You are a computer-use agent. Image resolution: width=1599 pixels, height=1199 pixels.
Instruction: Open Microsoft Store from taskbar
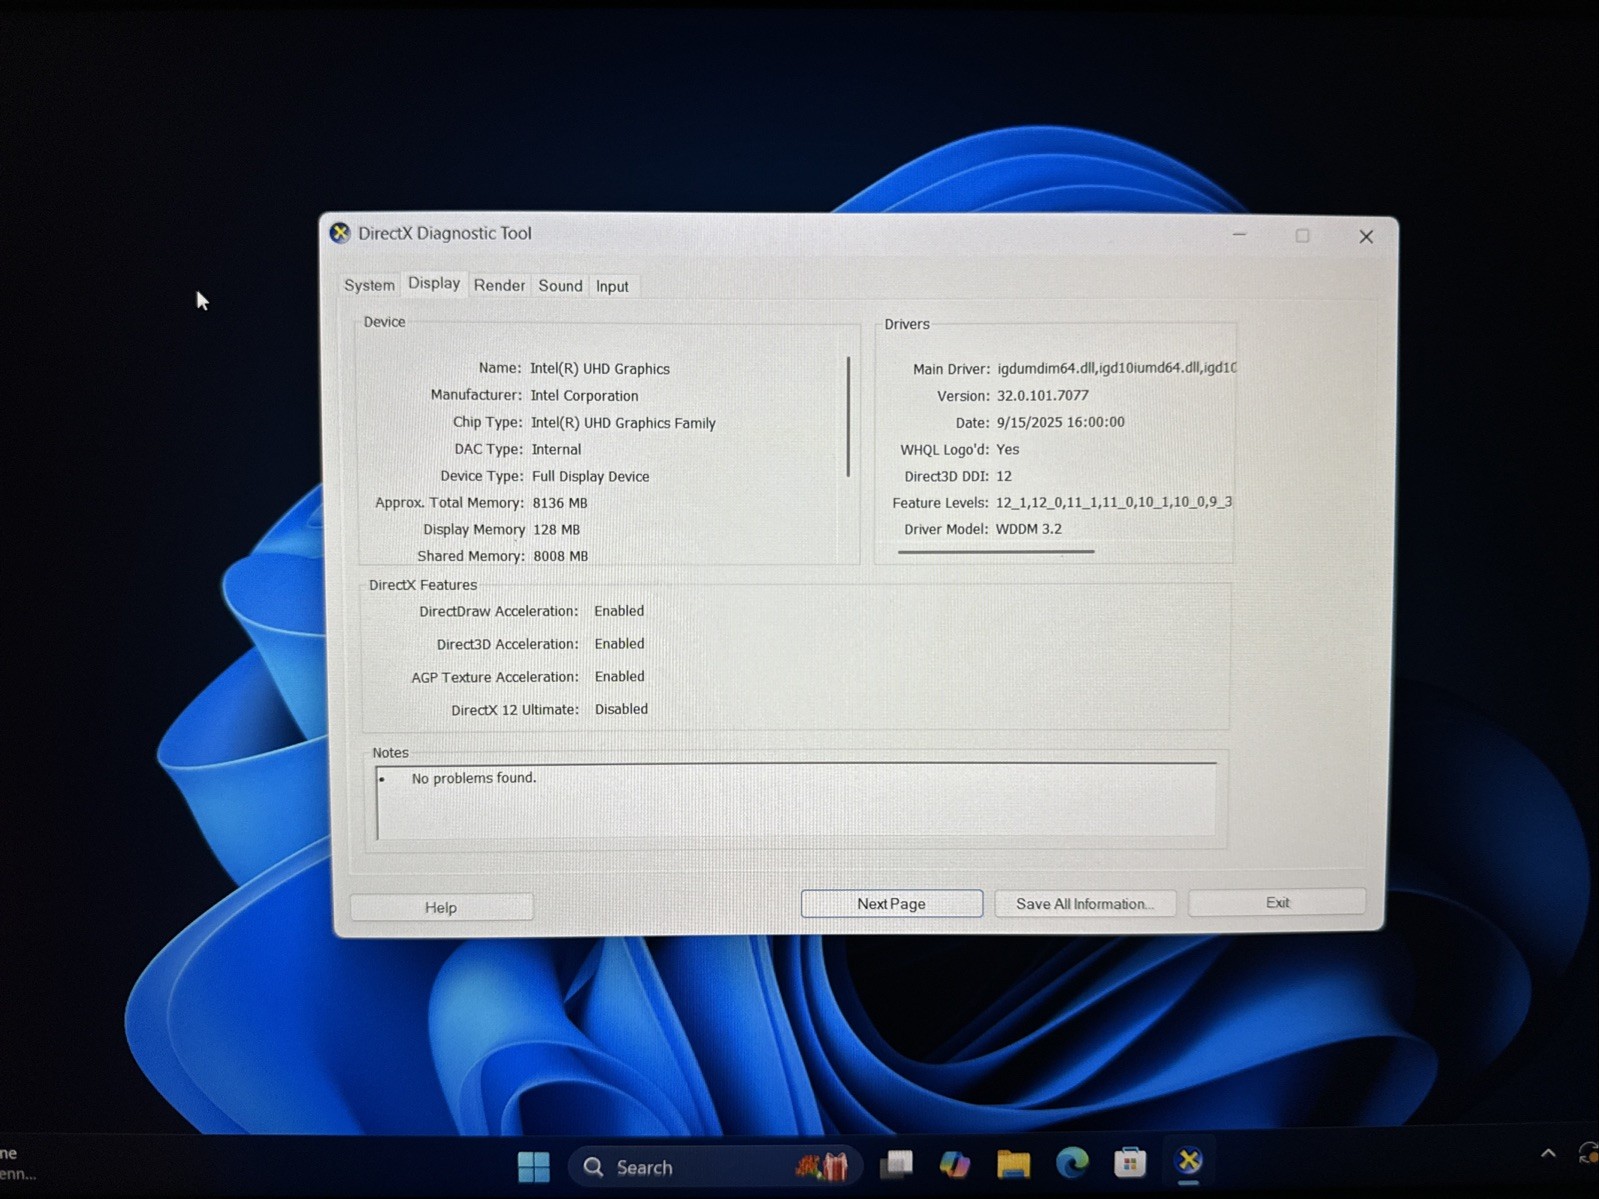click(1130, 1163)
